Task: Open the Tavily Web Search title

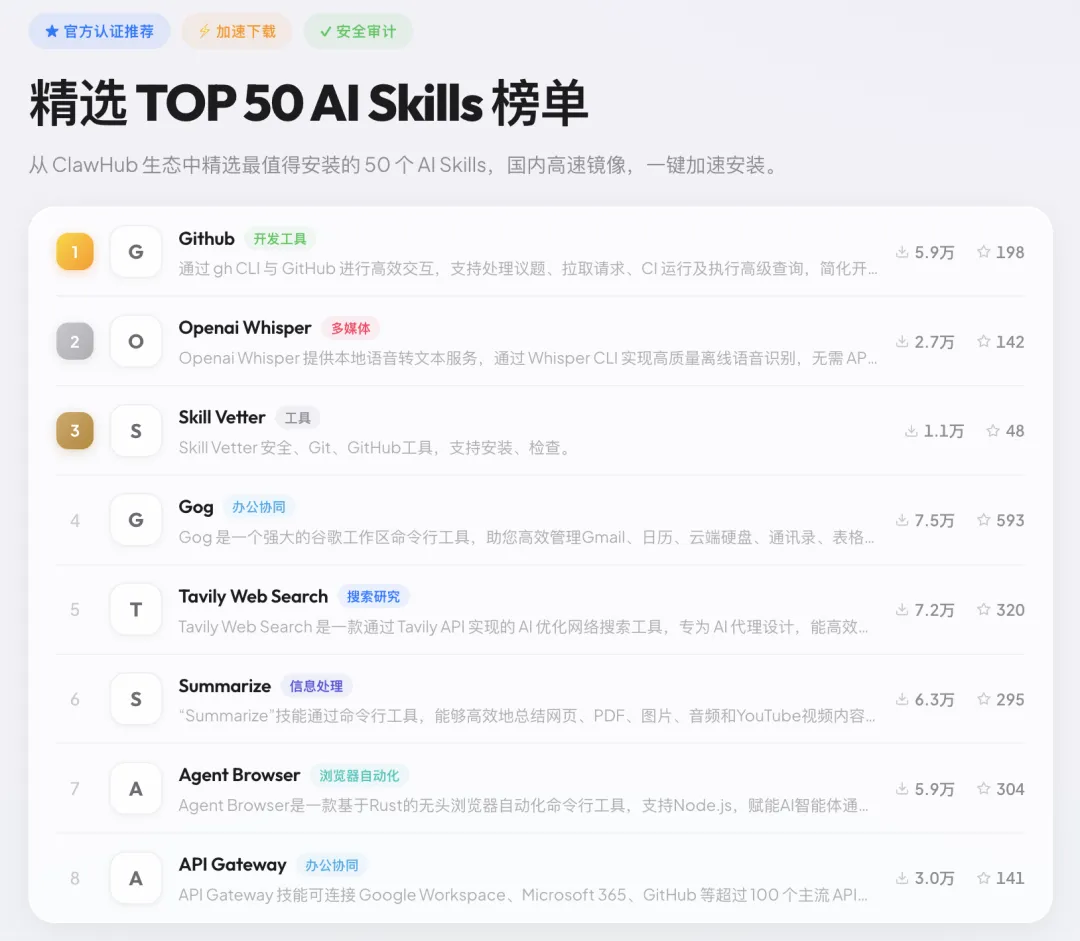Action: (253, 597)
